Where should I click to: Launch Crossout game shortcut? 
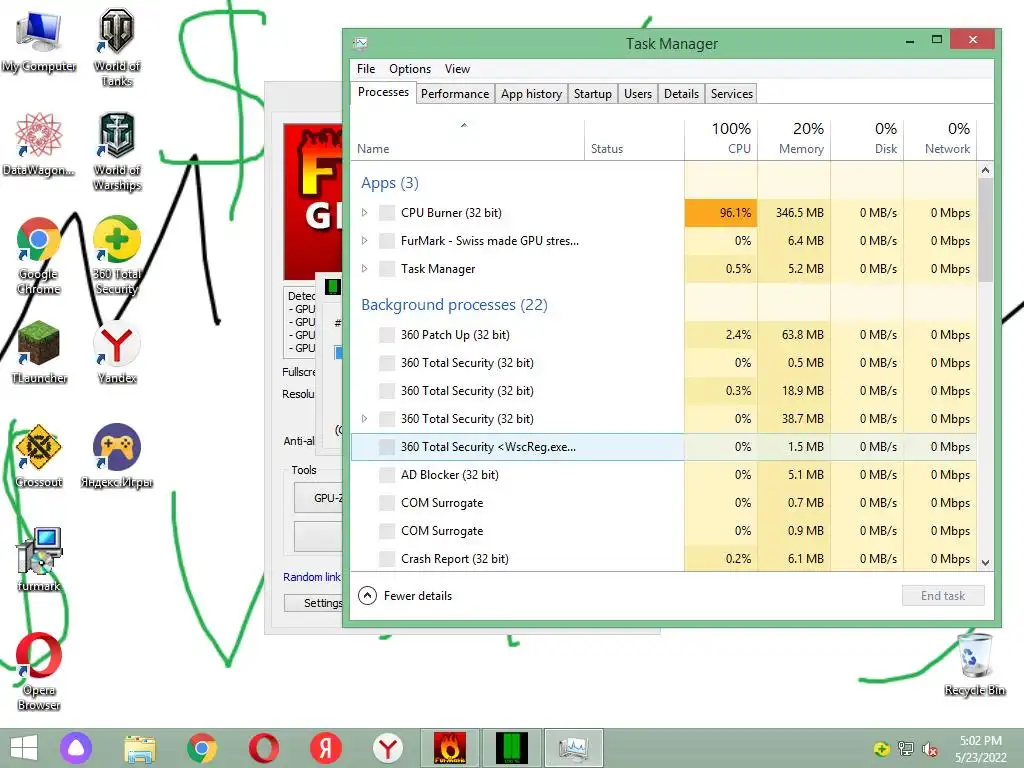39,455
